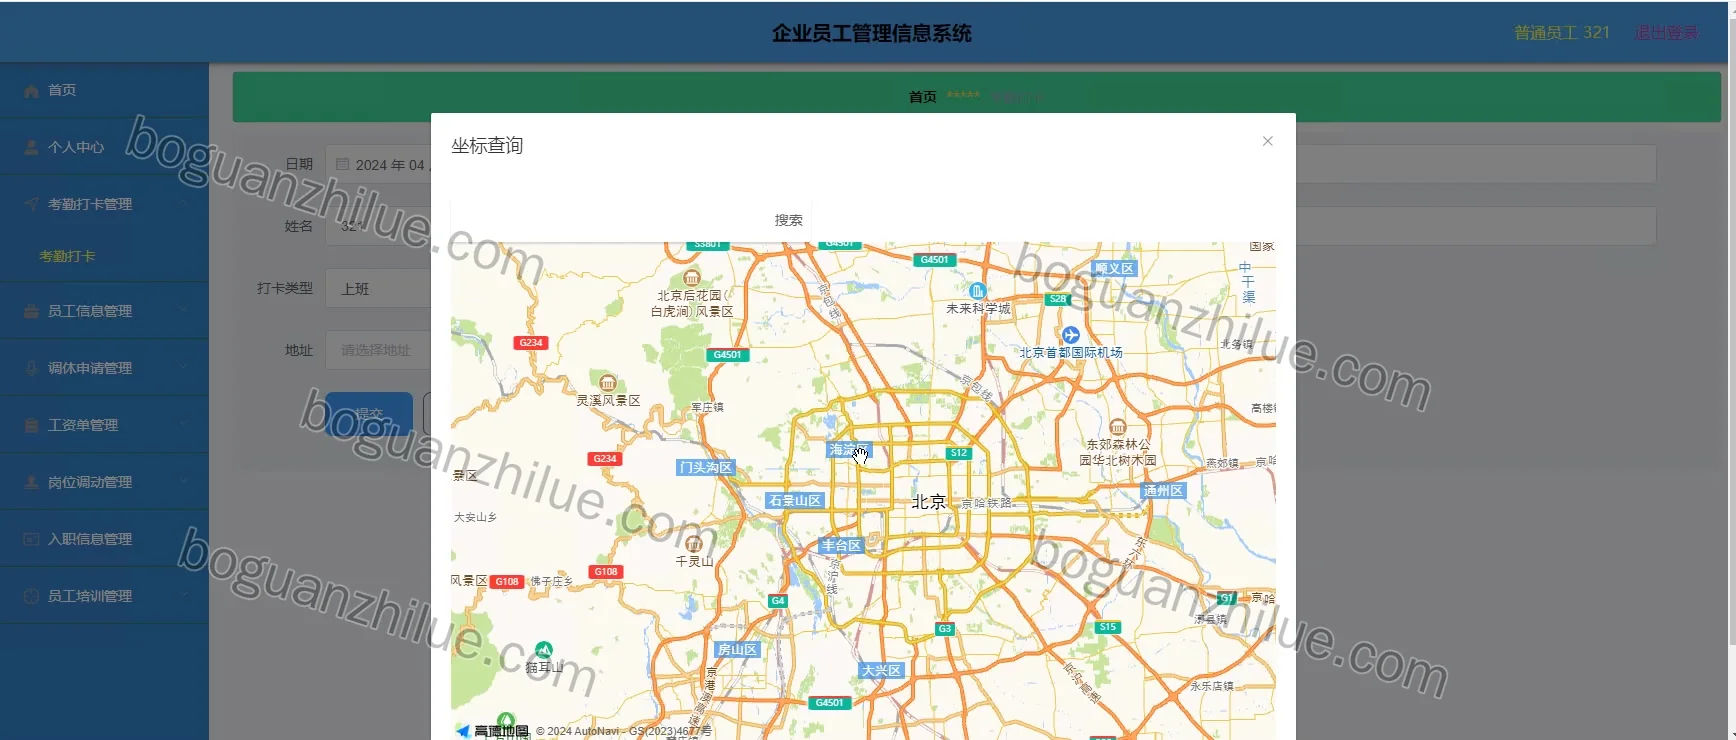Click the 日期 date input field
Image resolution: width=1736 pixels, height=740 pixels.
[x=378, y=164]
